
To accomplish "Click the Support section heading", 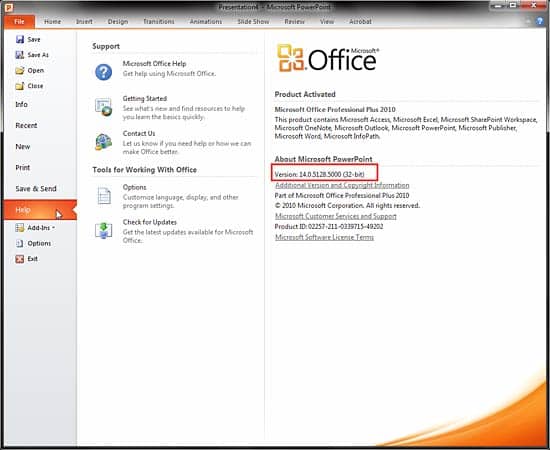I will click(x=106, y=46).
